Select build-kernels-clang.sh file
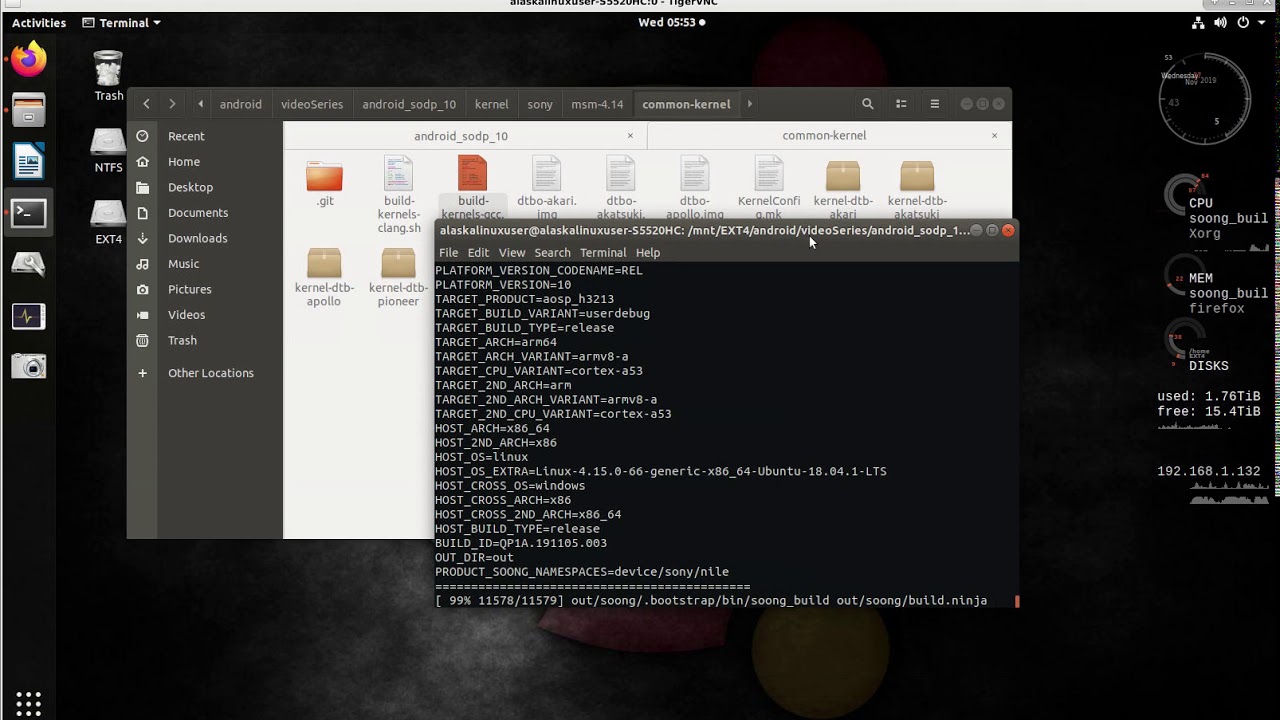This screenshot has height=720, width=1280. [398, 196]
